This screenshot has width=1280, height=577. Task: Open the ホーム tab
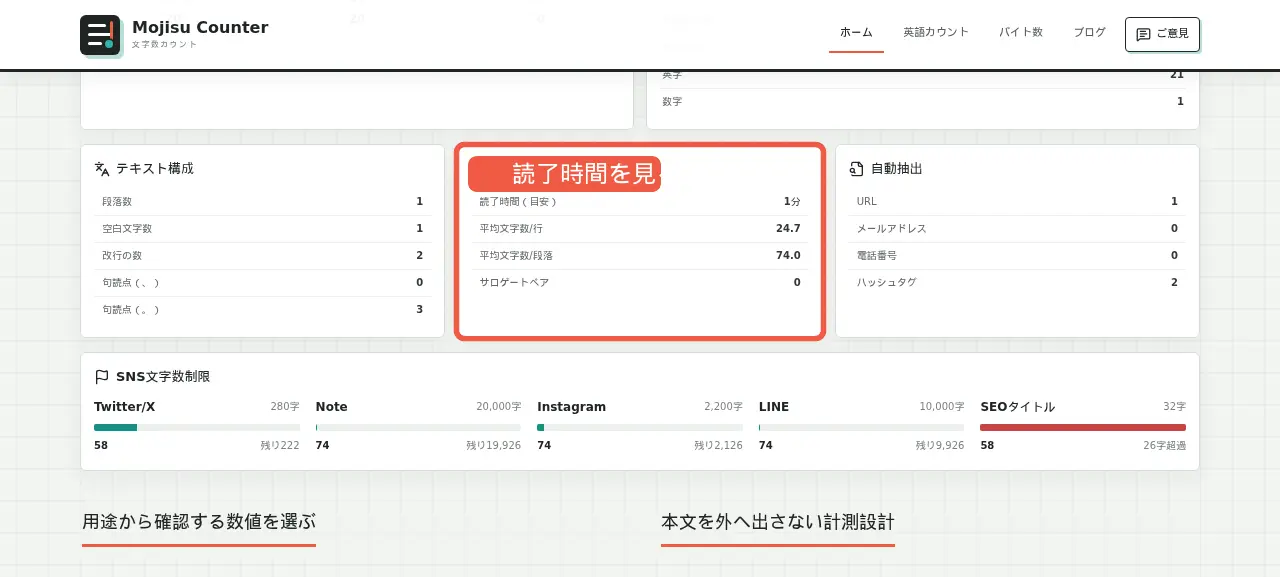[856, 32]
